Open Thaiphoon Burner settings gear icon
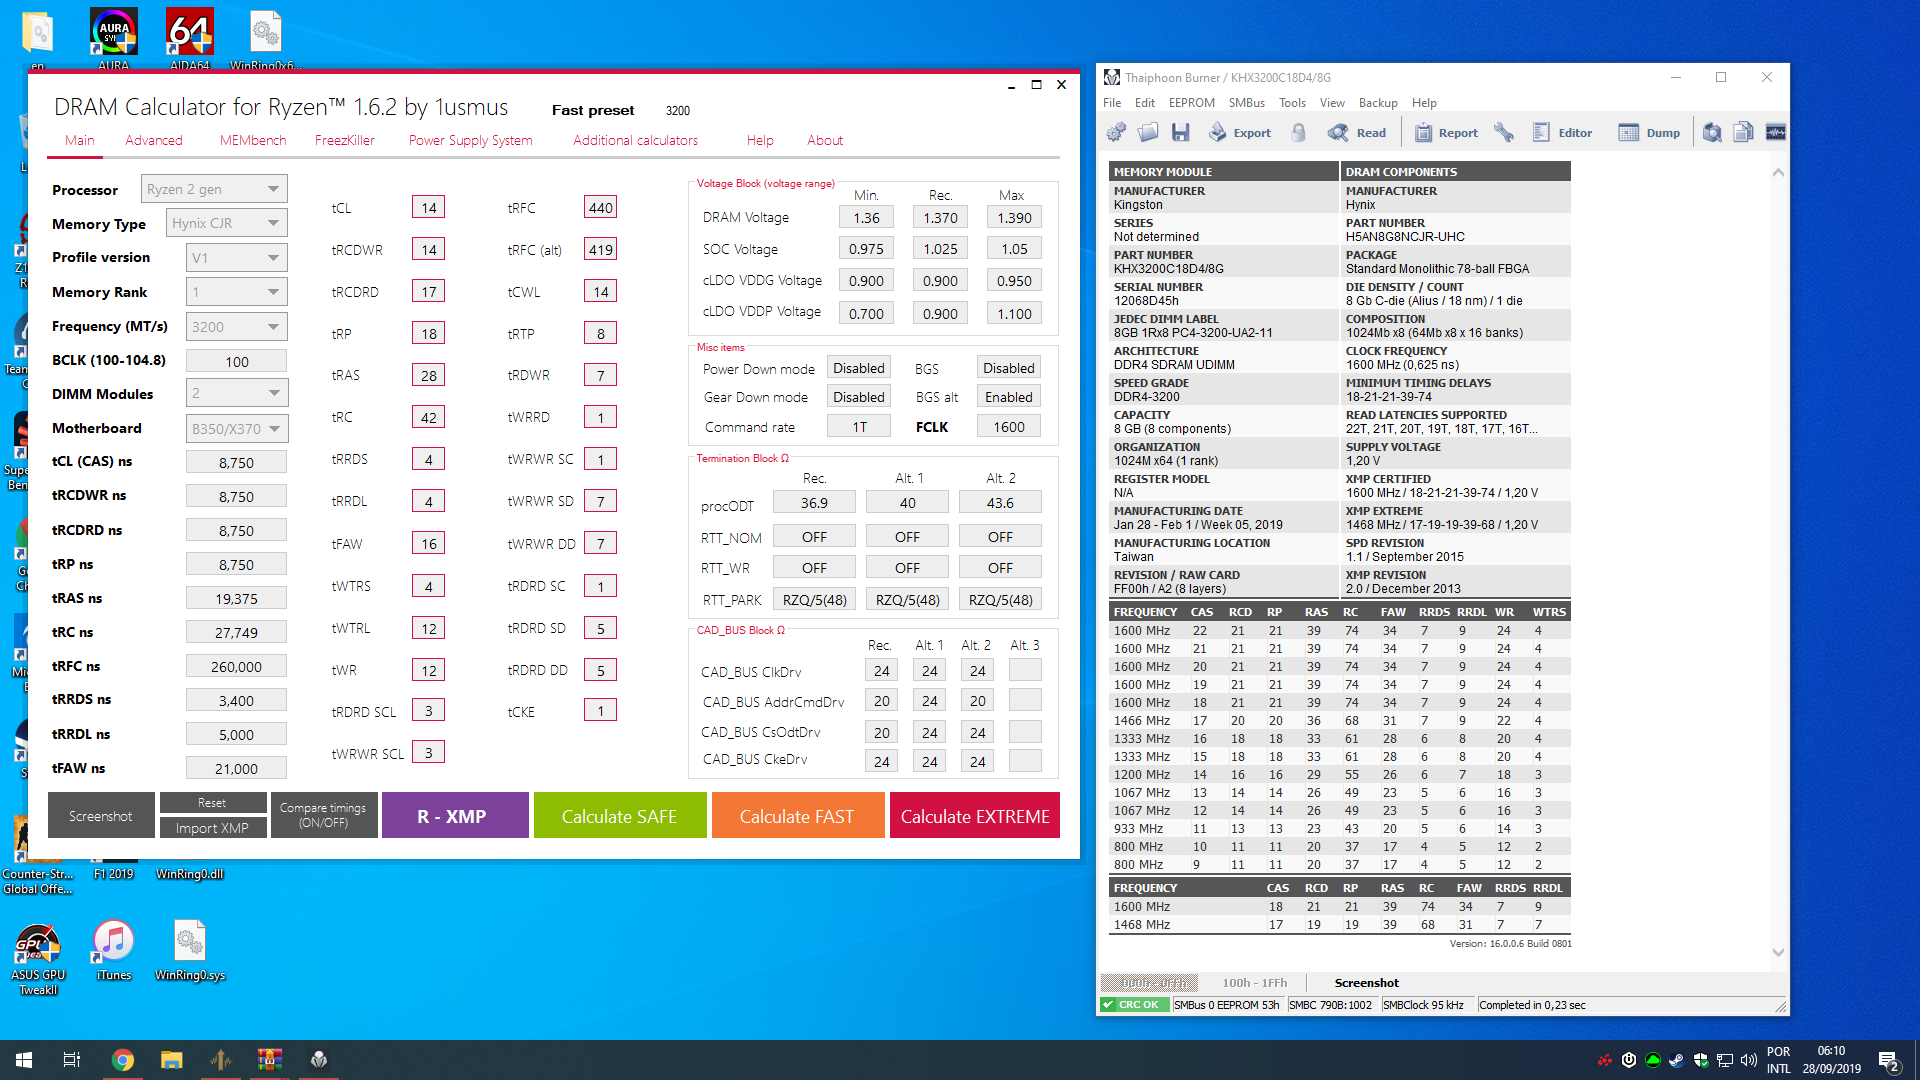Image resolution: width=1920 pixels, height=1080 pixels. pyautogui.click(x=1116, y=132)
